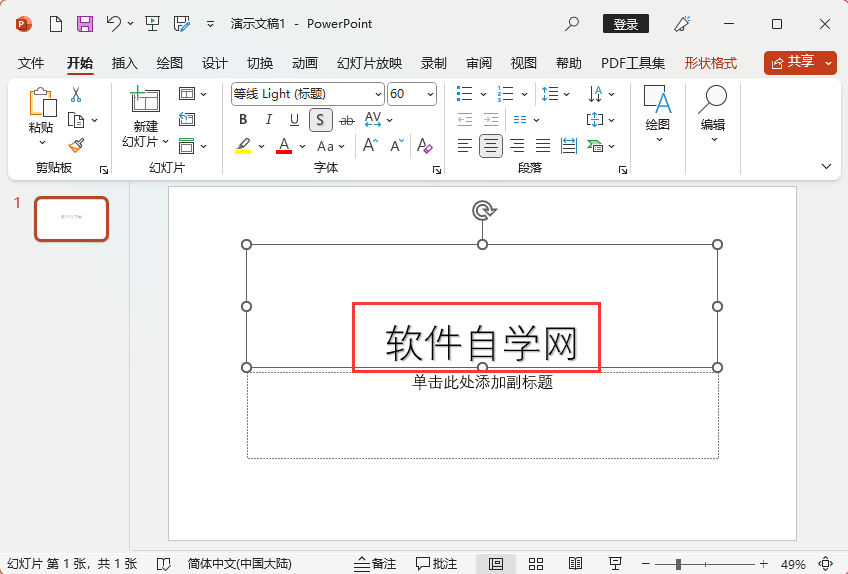Copy the selection to the clipboard
The image size is (848, 574).
click(76, 120)
